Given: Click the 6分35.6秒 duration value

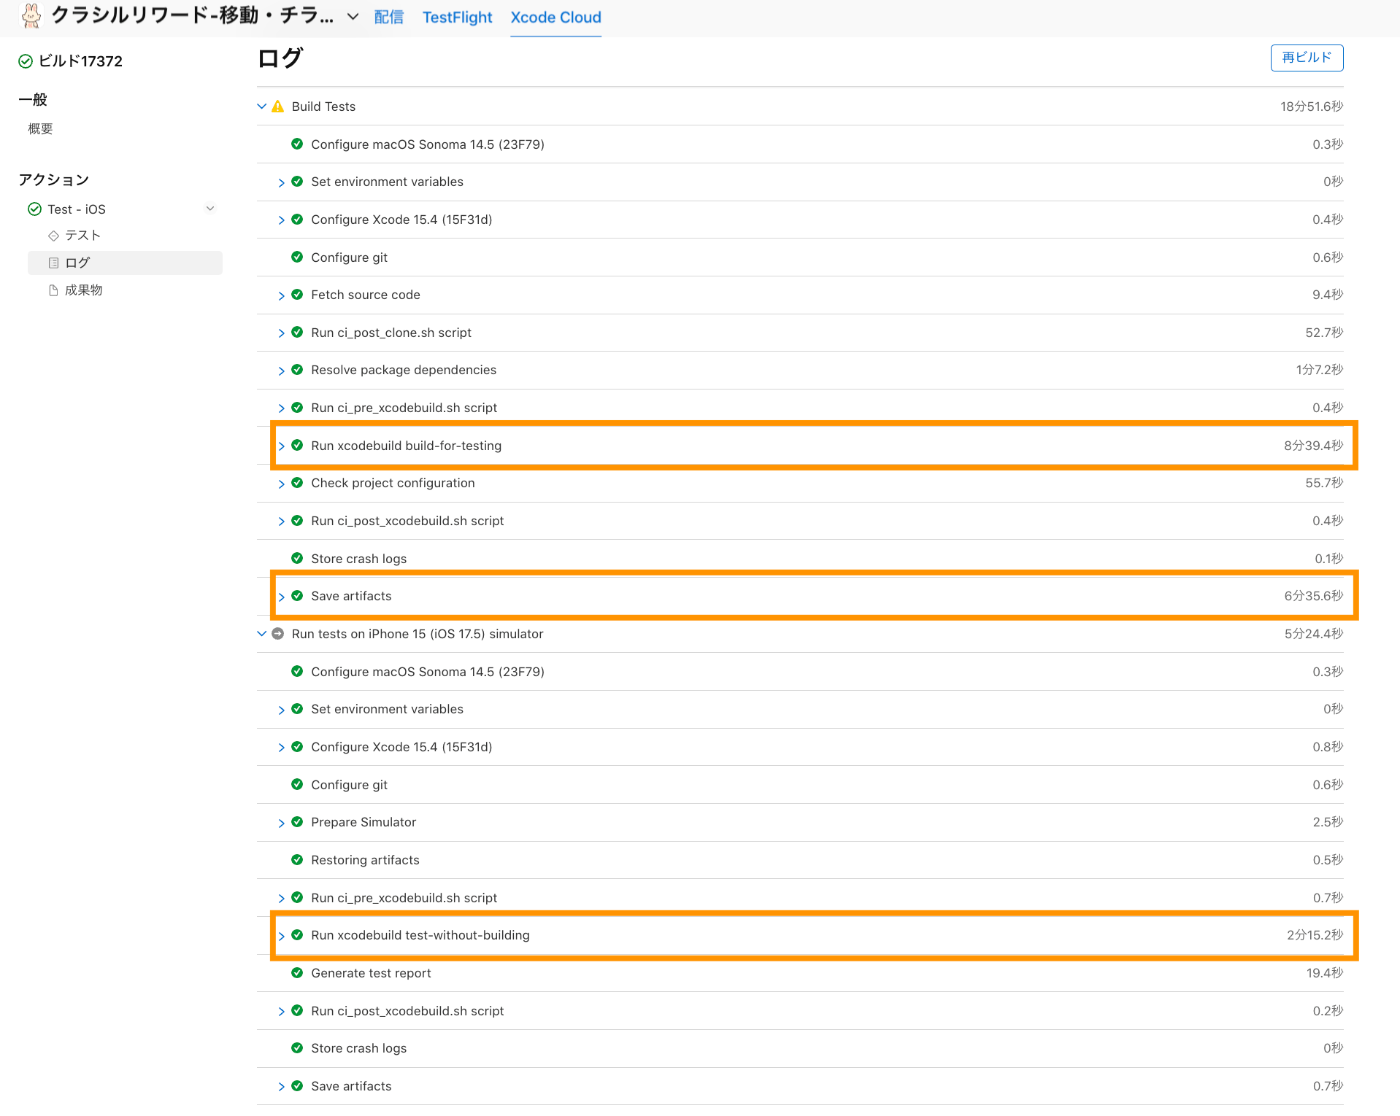Looking at the screenshot, I should 1314,596.
